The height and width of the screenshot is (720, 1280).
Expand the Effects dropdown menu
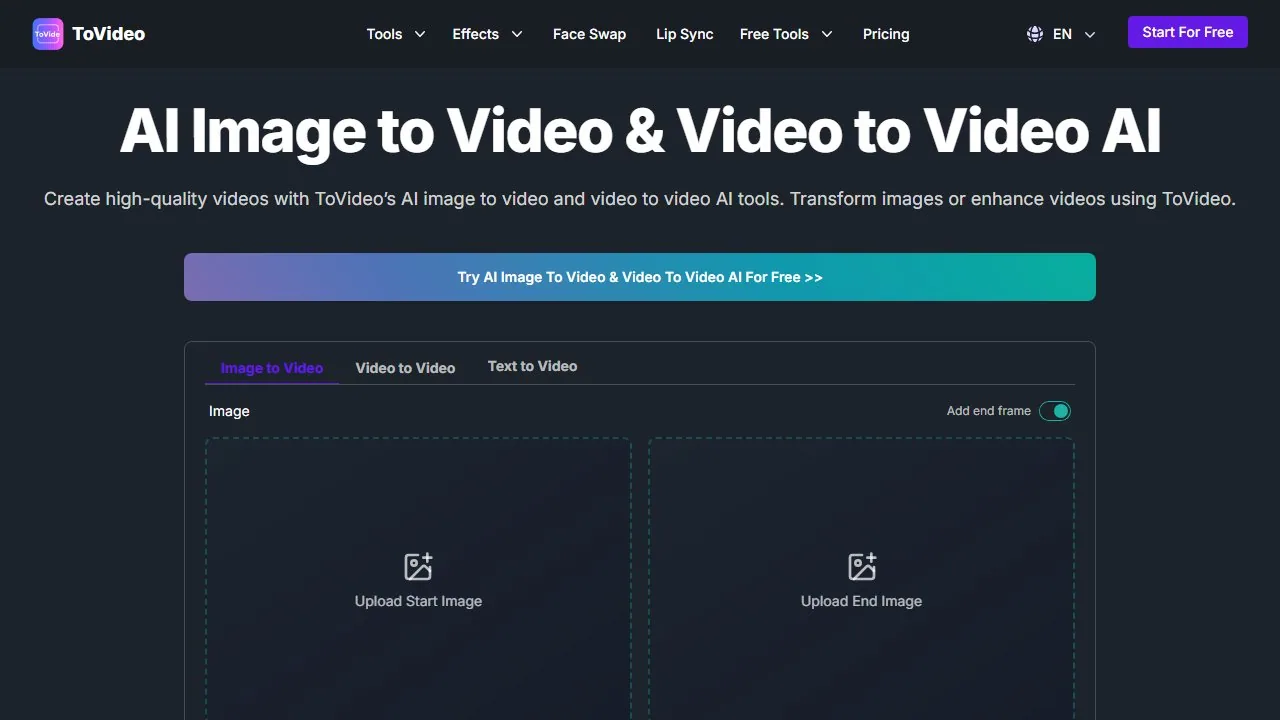pyautogui.click(x=488, y=34)
